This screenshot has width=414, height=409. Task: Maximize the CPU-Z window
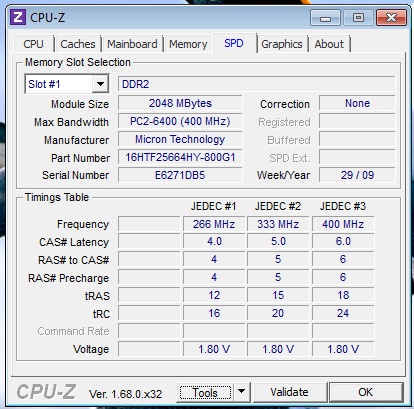pyautogui.click(x=358, y=17)
